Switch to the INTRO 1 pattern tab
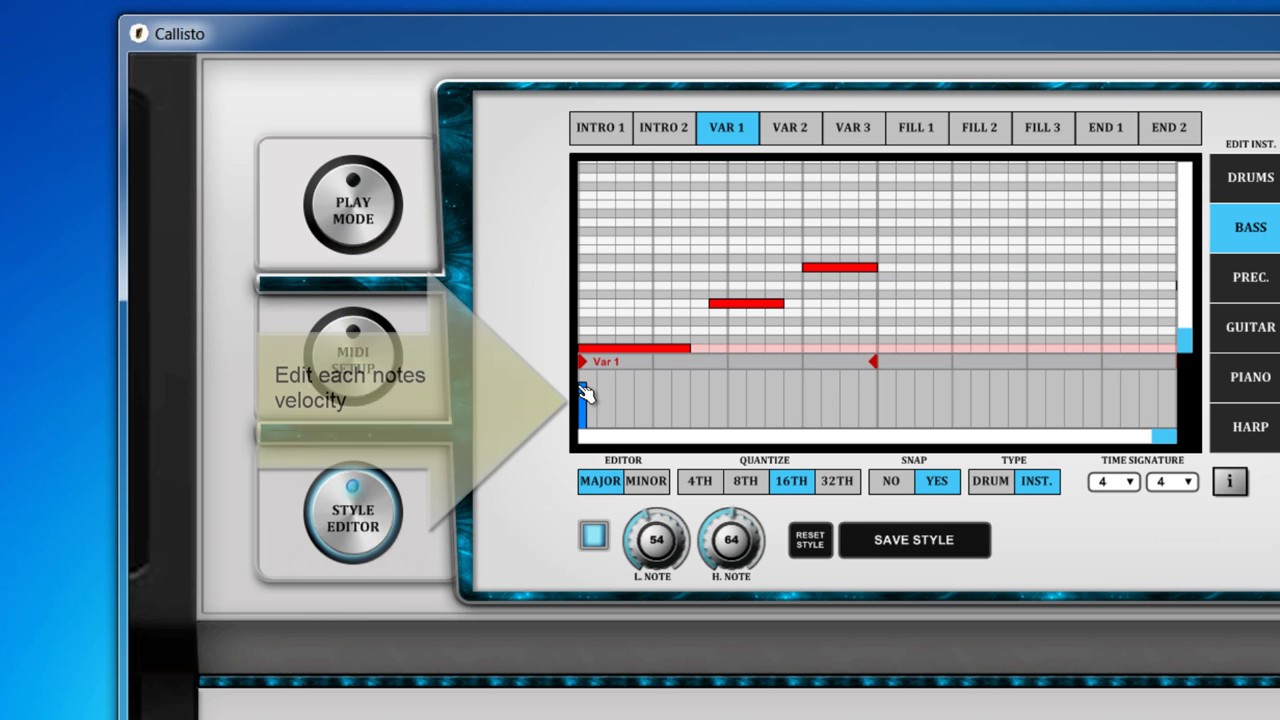The height and width of the screenshot is (720, 1280). point(601,128)
